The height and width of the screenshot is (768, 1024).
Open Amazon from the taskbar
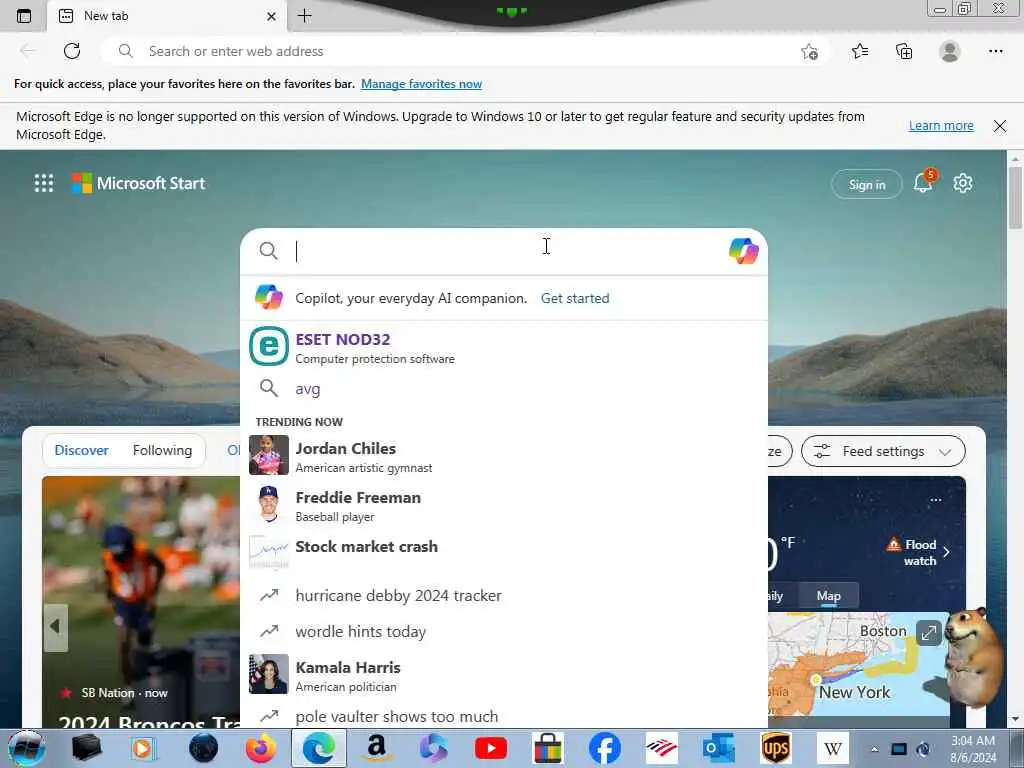pos(377,748)
